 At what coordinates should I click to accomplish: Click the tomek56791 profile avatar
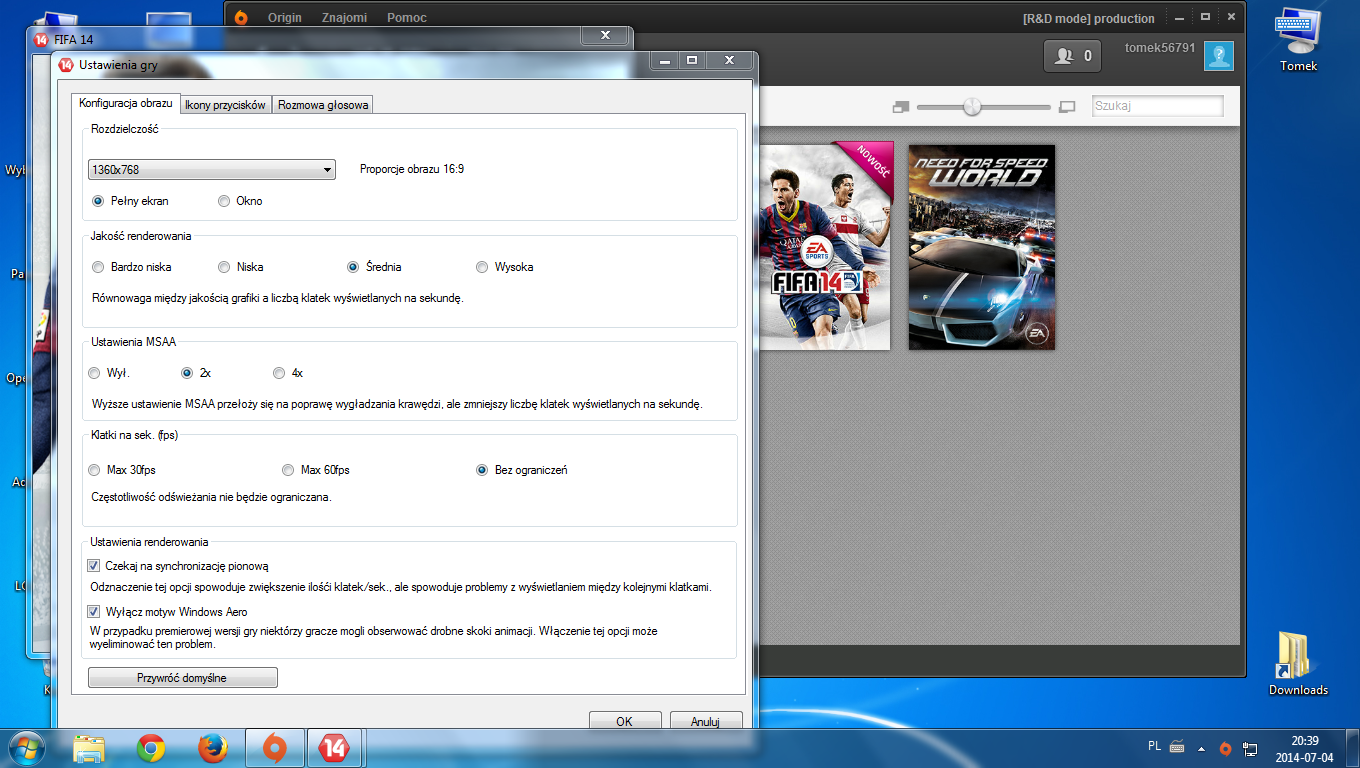click(x=1218, y=57)
